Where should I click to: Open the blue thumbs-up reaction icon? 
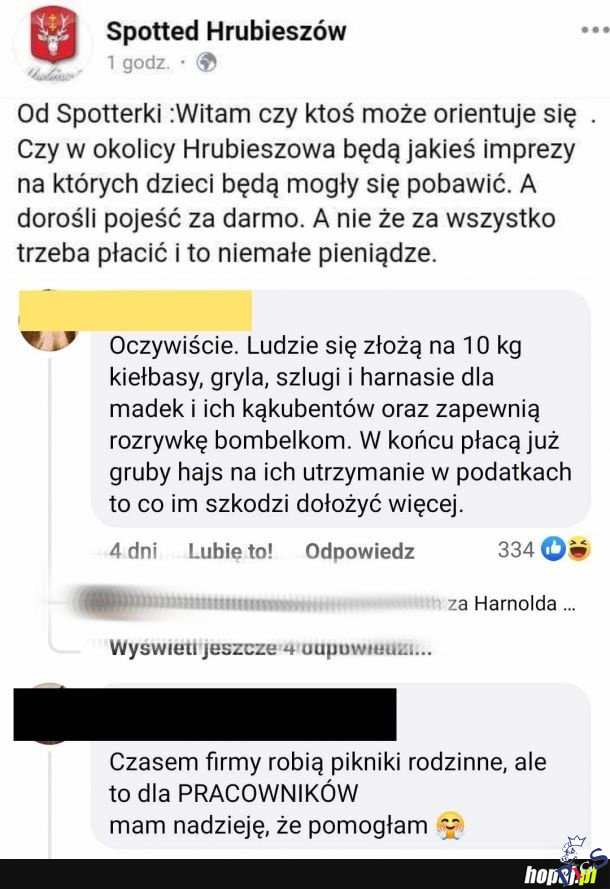click(x=553, y=549)
